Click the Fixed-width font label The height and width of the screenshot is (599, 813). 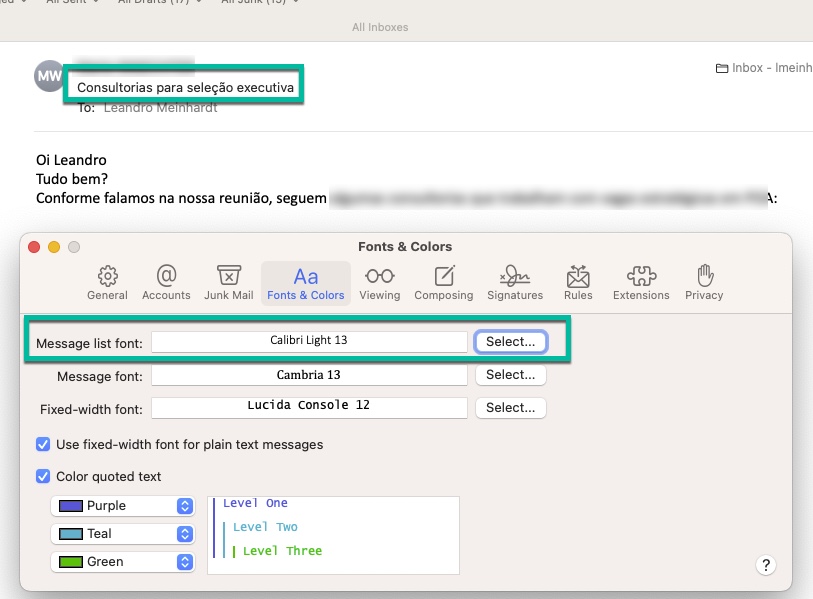click(91, 410)
